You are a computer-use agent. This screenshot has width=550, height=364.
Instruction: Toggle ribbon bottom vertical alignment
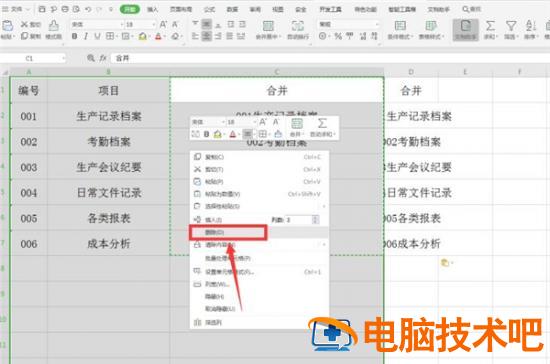tap(218, 24)
